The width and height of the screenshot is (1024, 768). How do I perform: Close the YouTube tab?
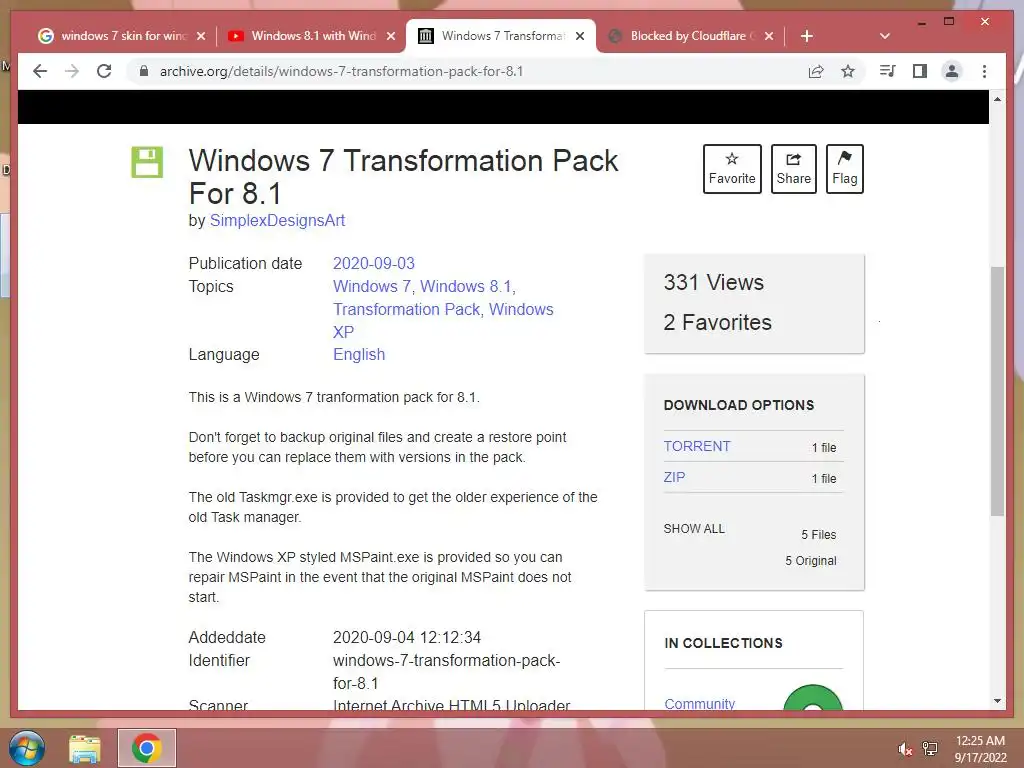pos(391,36)
